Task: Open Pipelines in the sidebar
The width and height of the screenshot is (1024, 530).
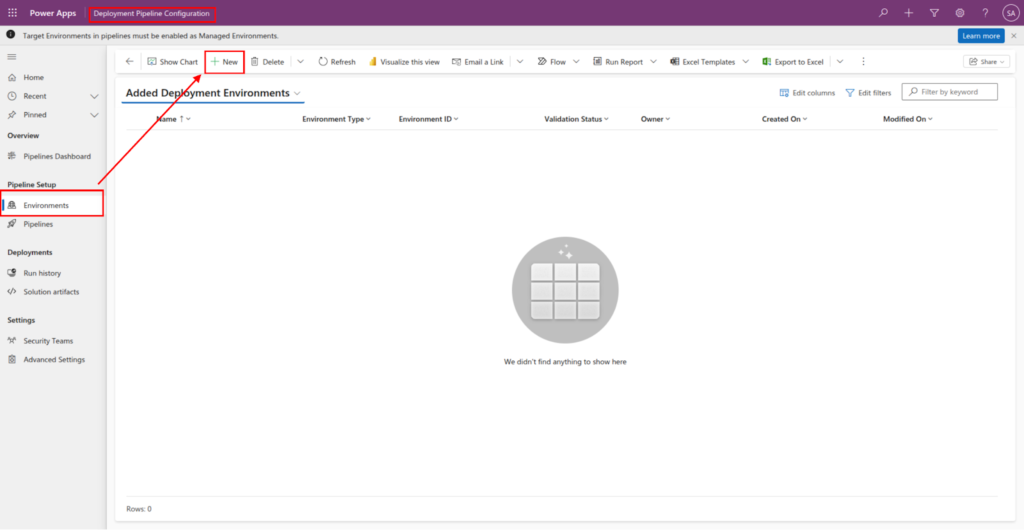Action: tap(38, 224)
